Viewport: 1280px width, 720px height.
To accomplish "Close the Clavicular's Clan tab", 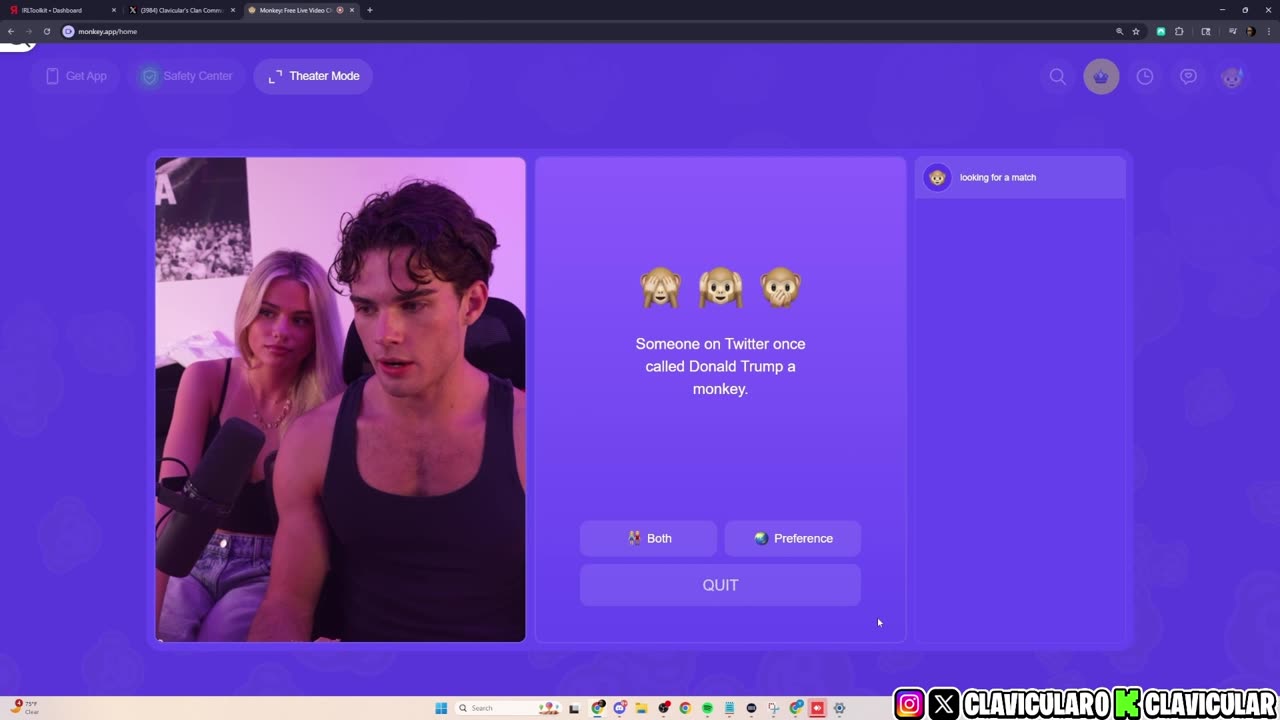I will tap(233, 10).
